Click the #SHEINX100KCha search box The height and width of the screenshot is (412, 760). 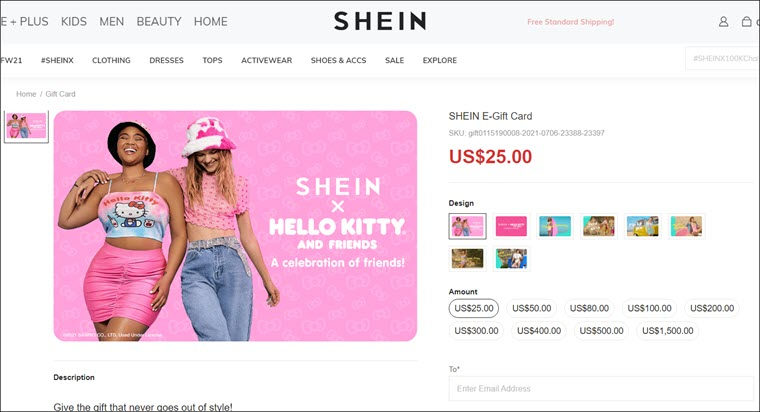coord(722,59)
